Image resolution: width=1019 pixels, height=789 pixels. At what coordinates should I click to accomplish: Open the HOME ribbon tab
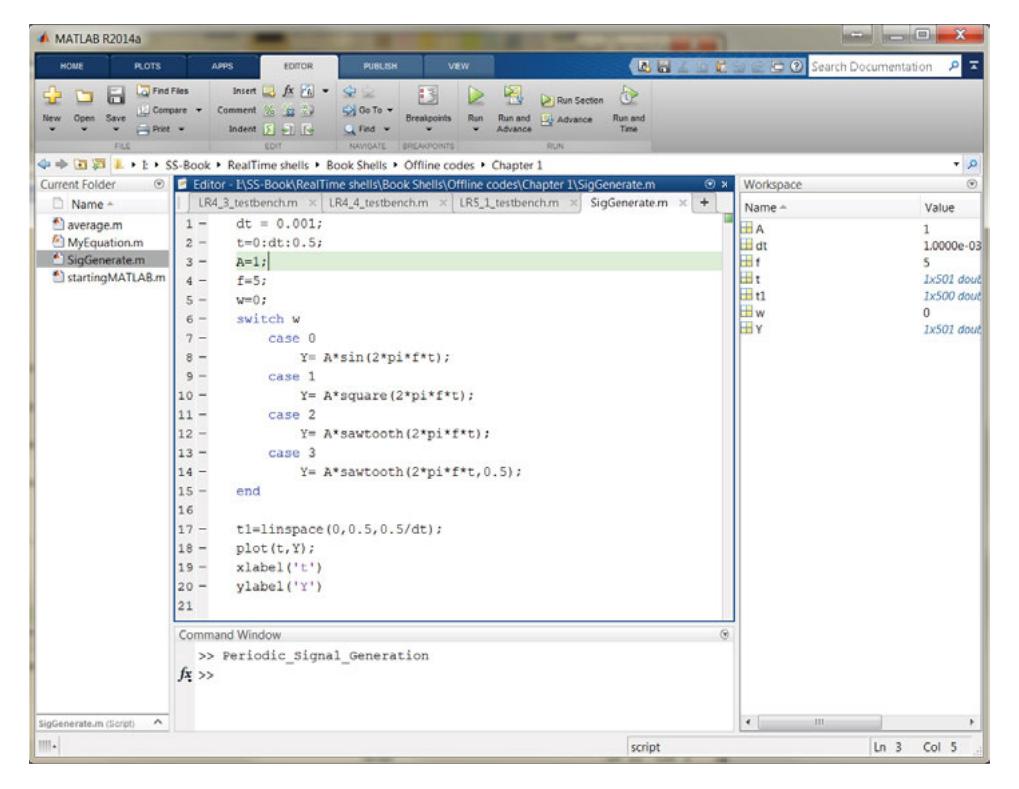pos(71,66)
